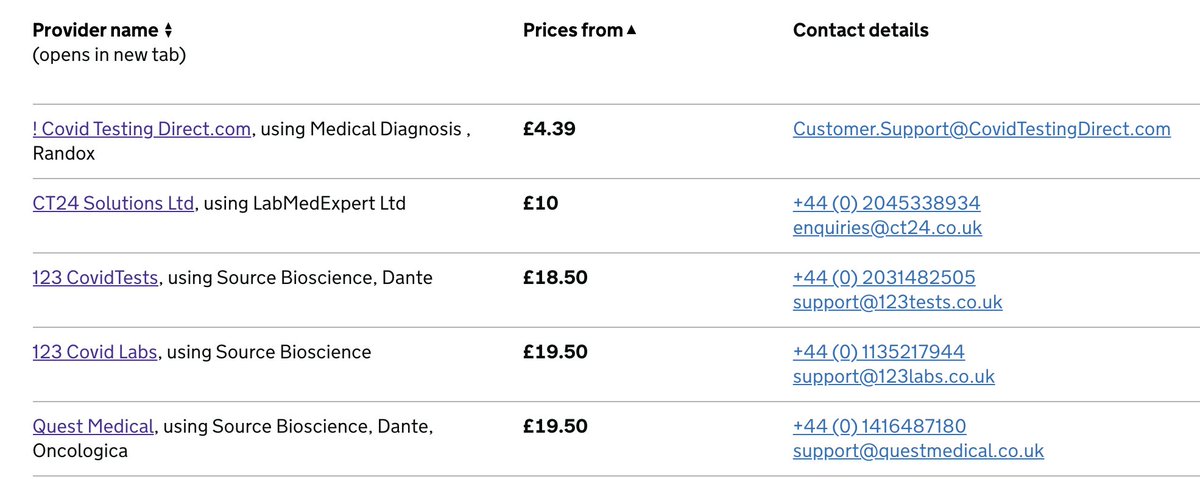Call Quest Medical at +44 (0) 1416487180
This screenshot has width=1200, height=479.
click(x=879, y=426)
